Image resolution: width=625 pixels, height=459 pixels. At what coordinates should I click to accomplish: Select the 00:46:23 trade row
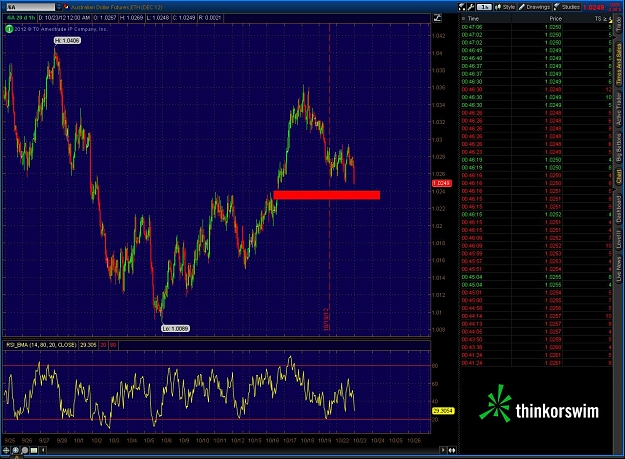point(537,152)
